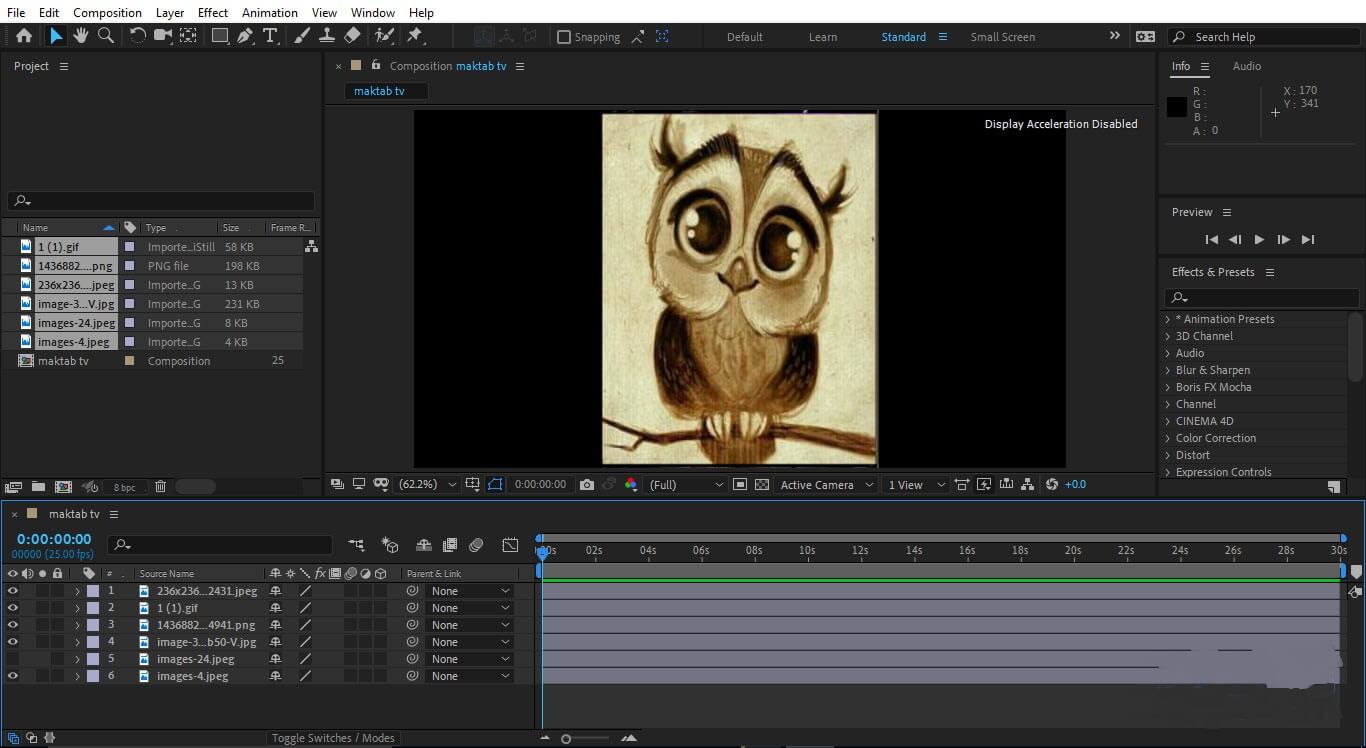
Task: Hide the 1 (1).gif layer
Action: coord(13,608)
